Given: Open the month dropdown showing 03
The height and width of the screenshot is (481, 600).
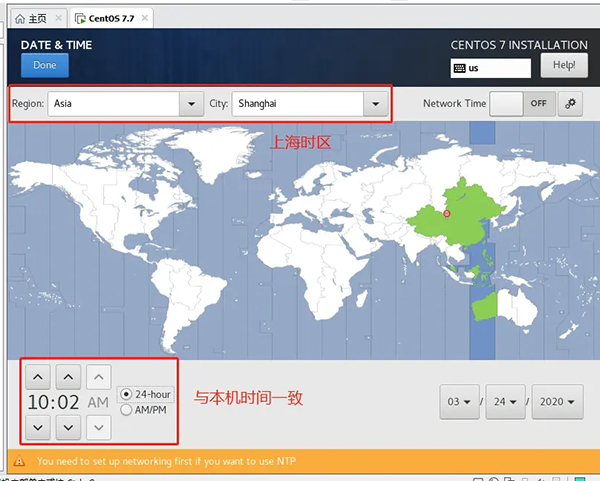Looking at the screenshot, I should [x=460, y=402].
